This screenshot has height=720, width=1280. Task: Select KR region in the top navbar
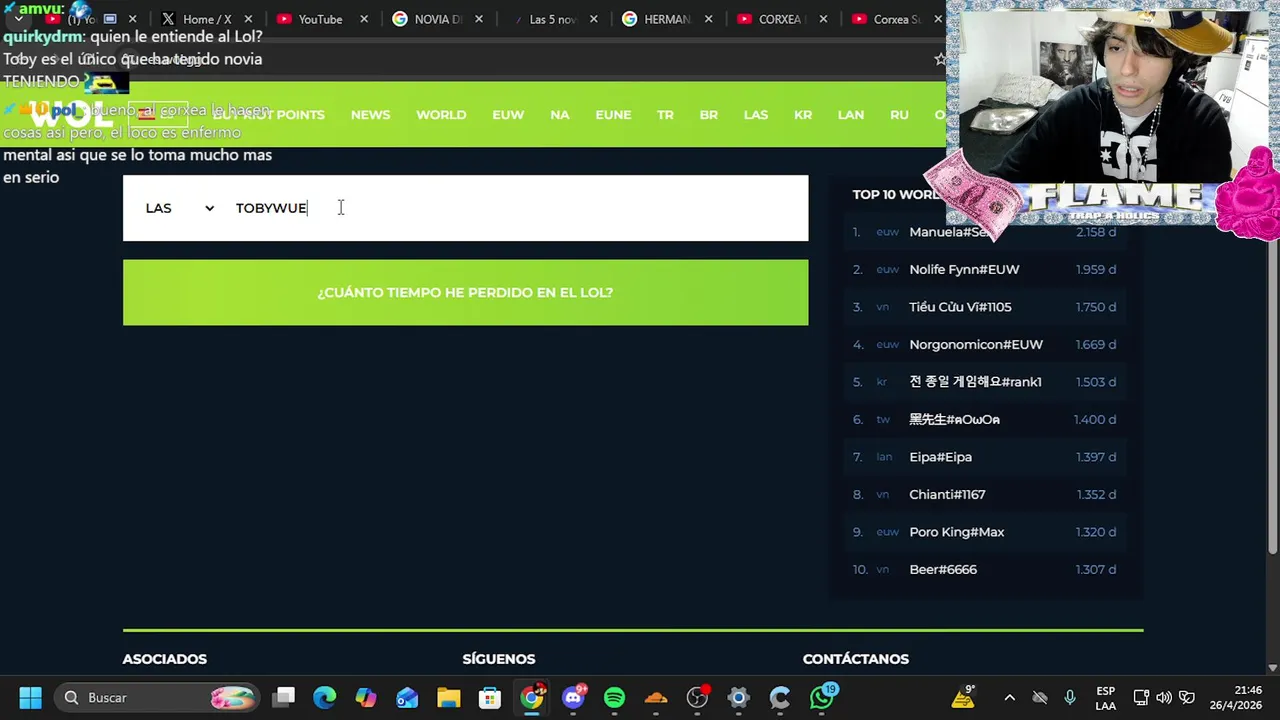[x=803, y=115]
